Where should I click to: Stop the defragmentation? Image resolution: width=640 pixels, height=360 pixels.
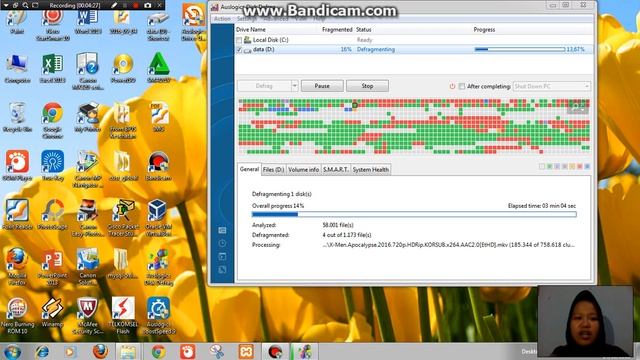click(x=367, y=86)
